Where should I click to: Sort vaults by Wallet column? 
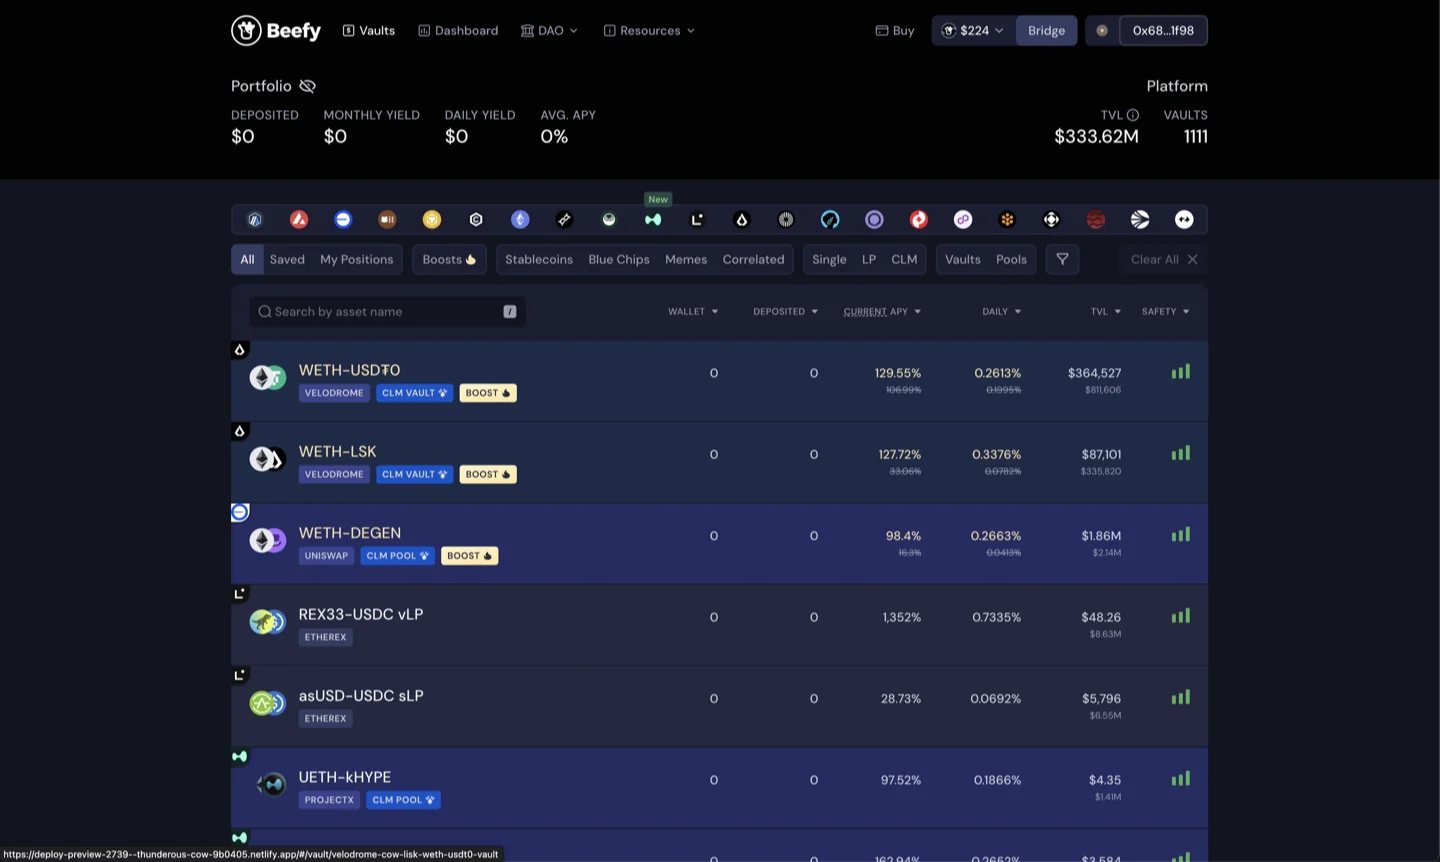click(693, 312)
